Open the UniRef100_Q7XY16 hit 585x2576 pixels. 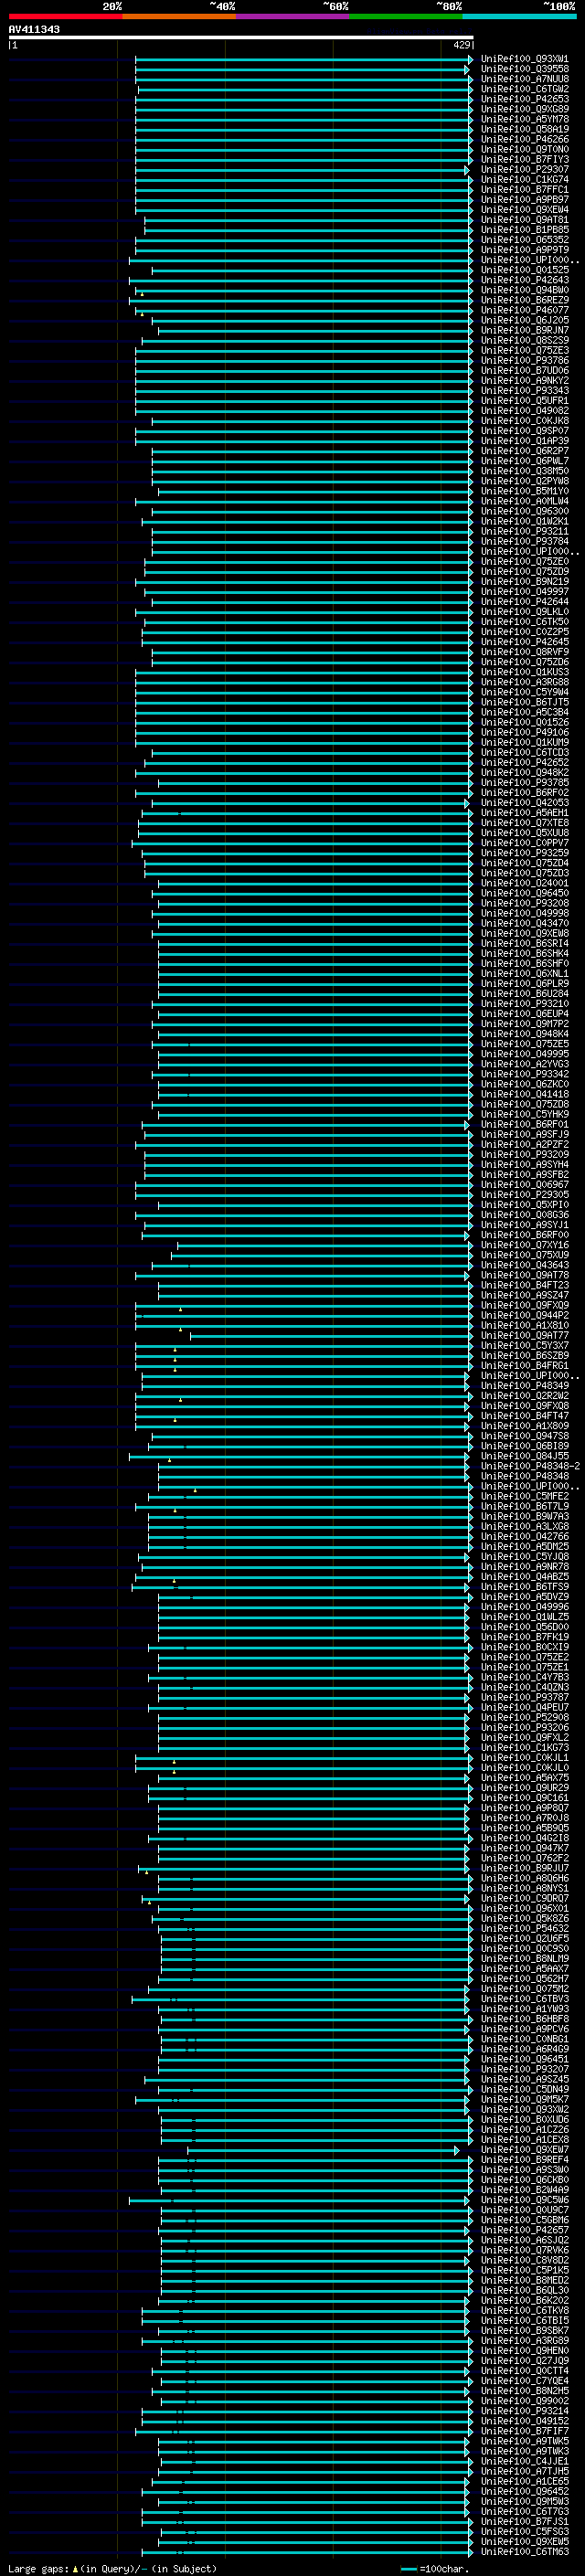pos(525,1245)
